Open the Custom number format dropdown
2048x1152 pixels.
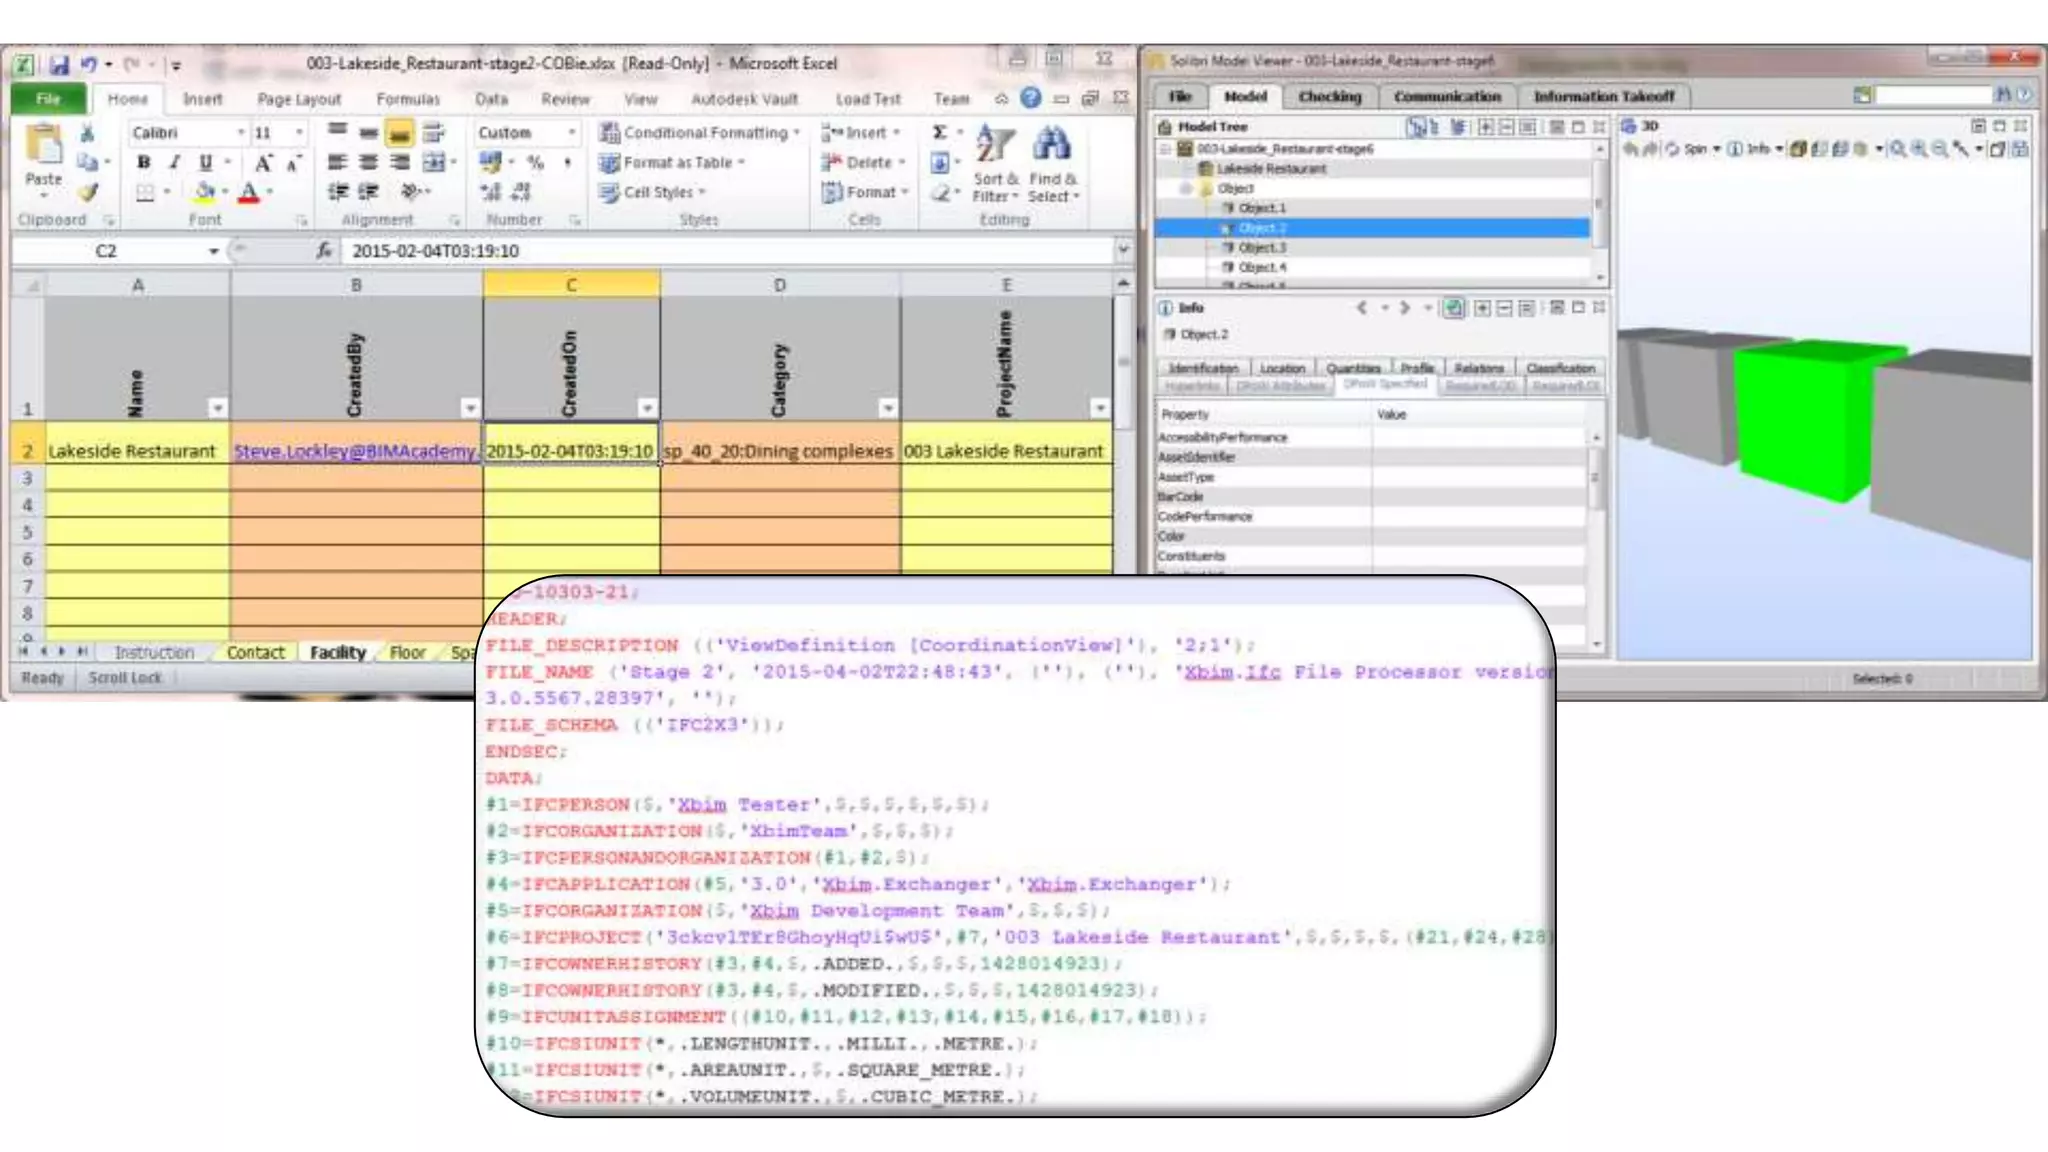571,132
